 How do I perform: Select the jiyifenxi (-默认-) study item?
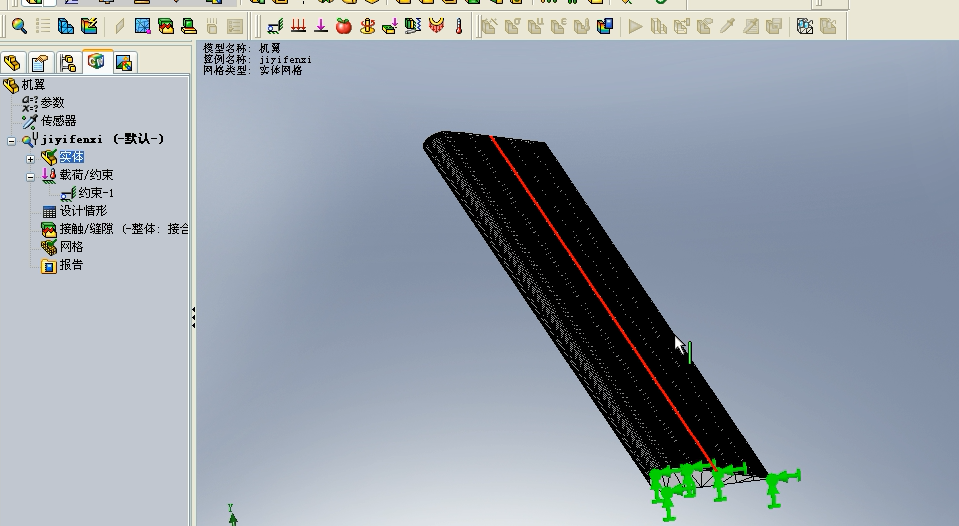(93, 139)
